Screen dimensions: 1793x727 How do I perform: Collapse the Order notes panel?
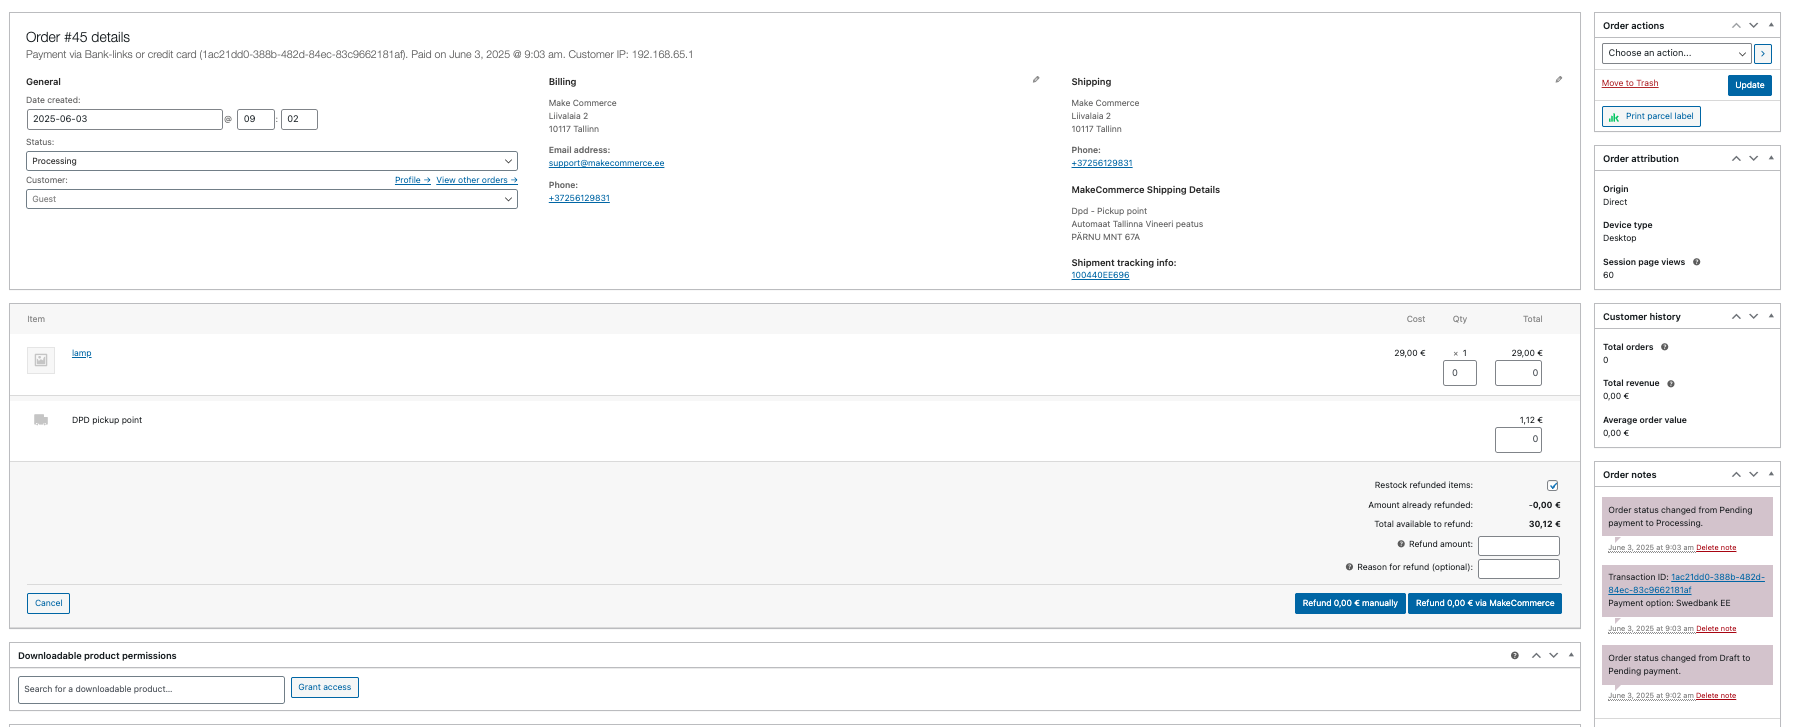(x=1771, y=474)
